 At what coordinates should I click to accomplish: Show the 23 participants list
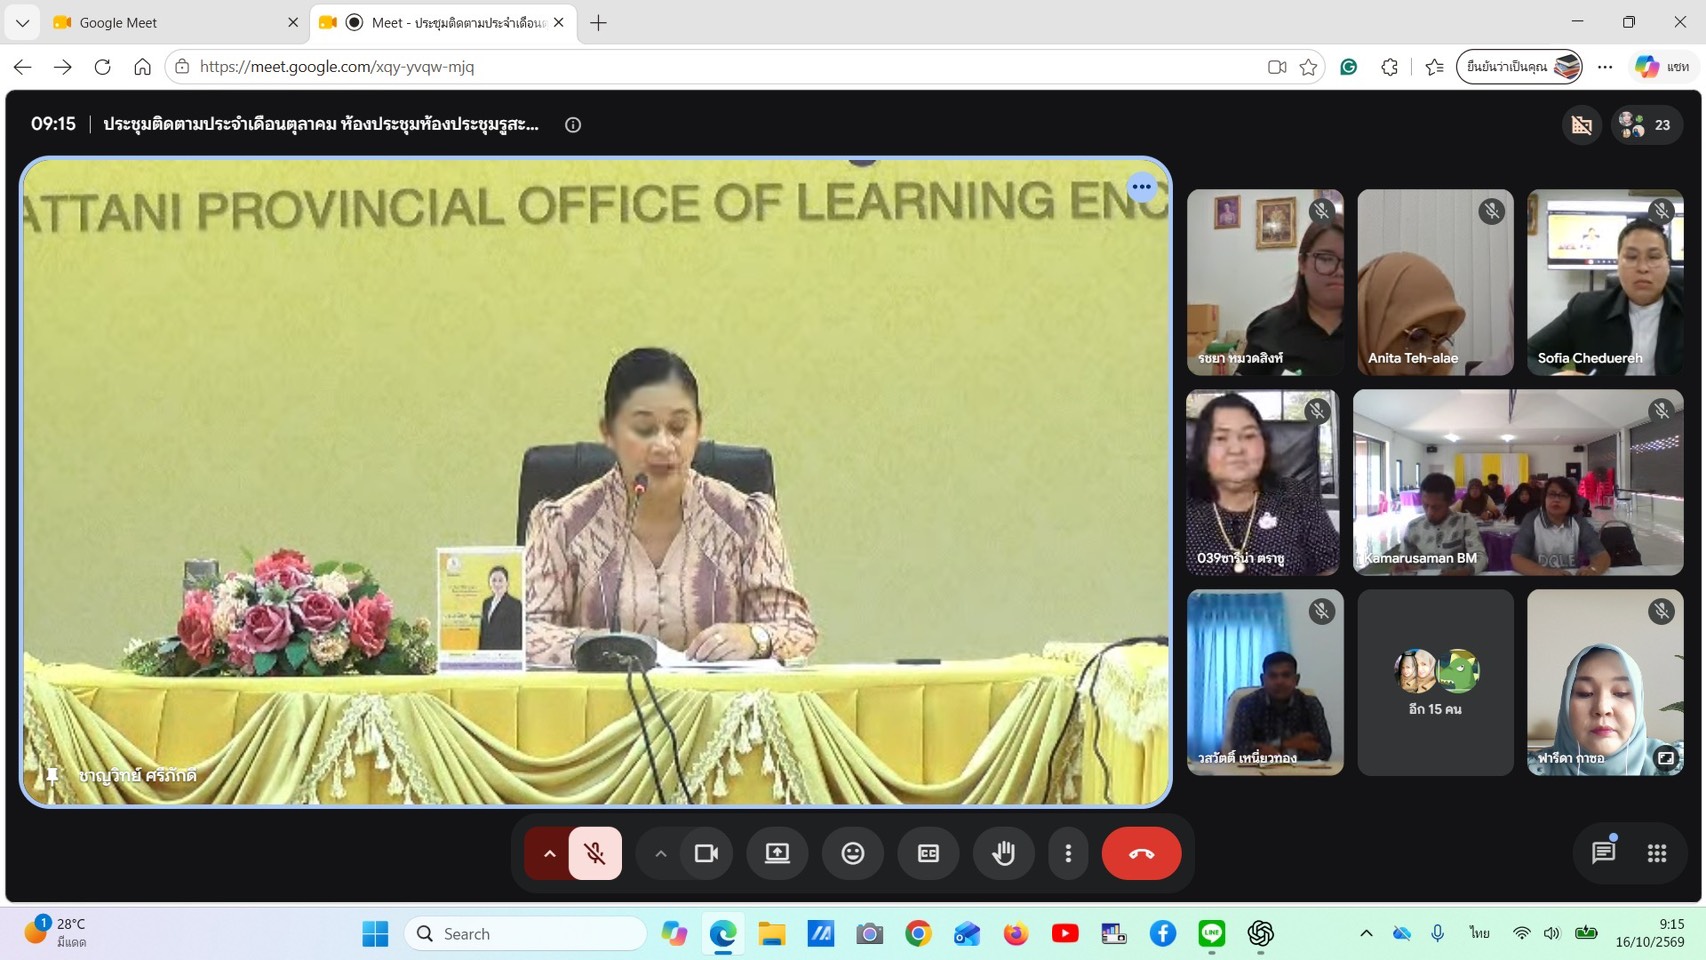pyautogui.click(x=1647, y=125)
